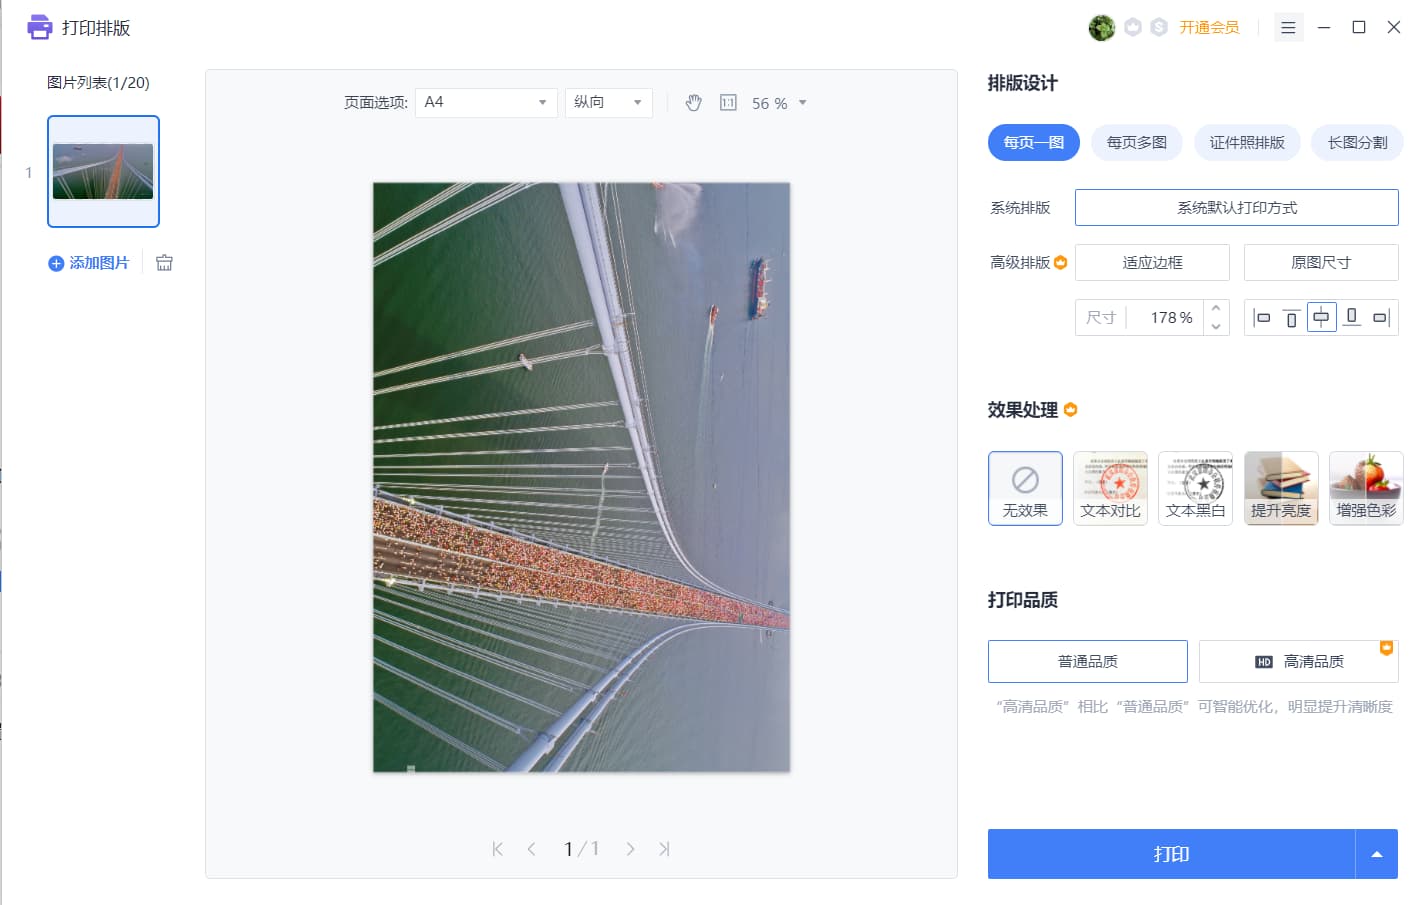Click the trash icon to clear images

point(164,263)
